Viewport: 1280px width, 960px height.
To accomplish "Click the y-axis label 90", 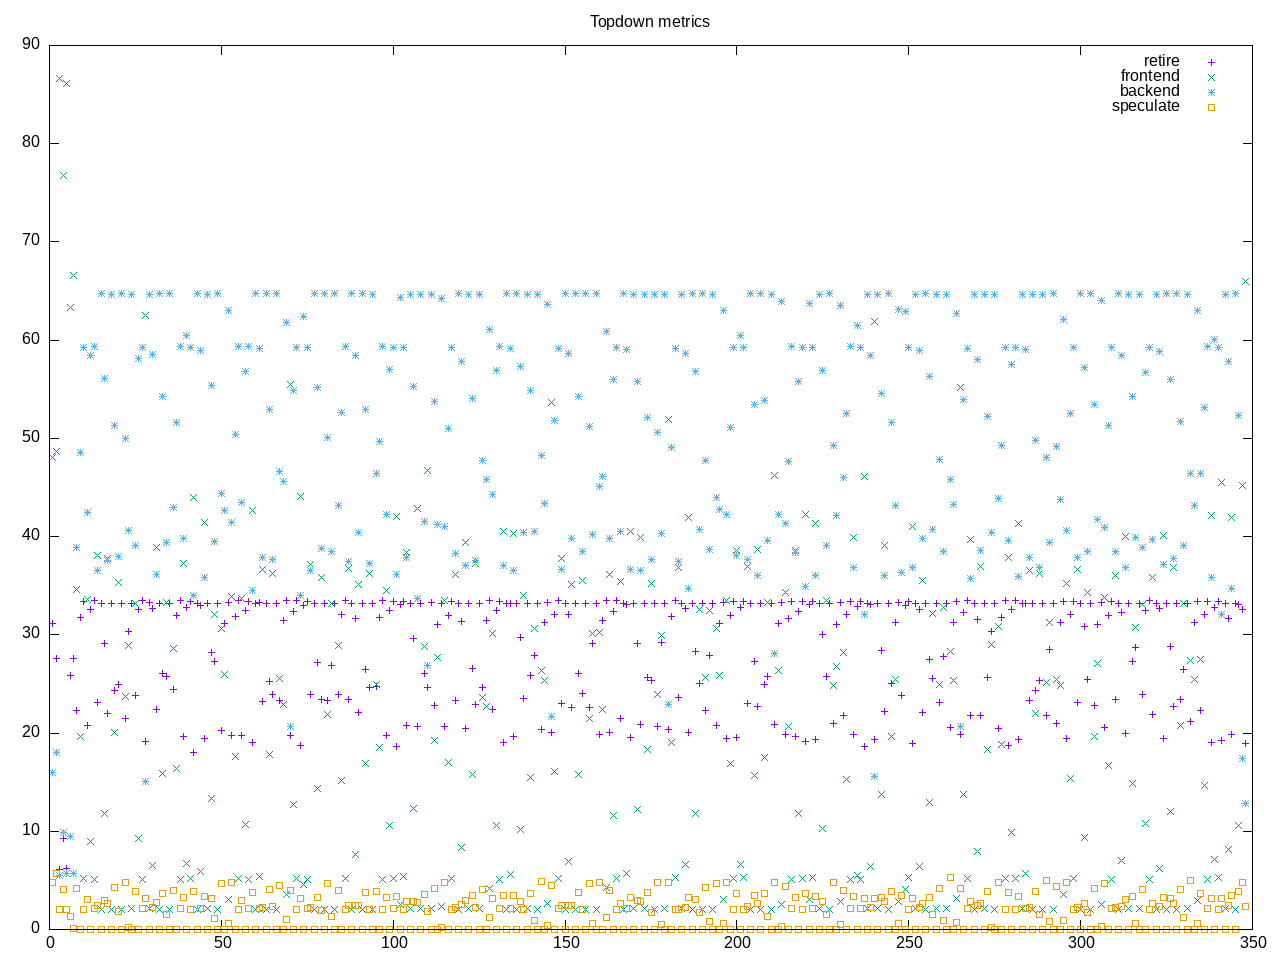I will point(30,44).
